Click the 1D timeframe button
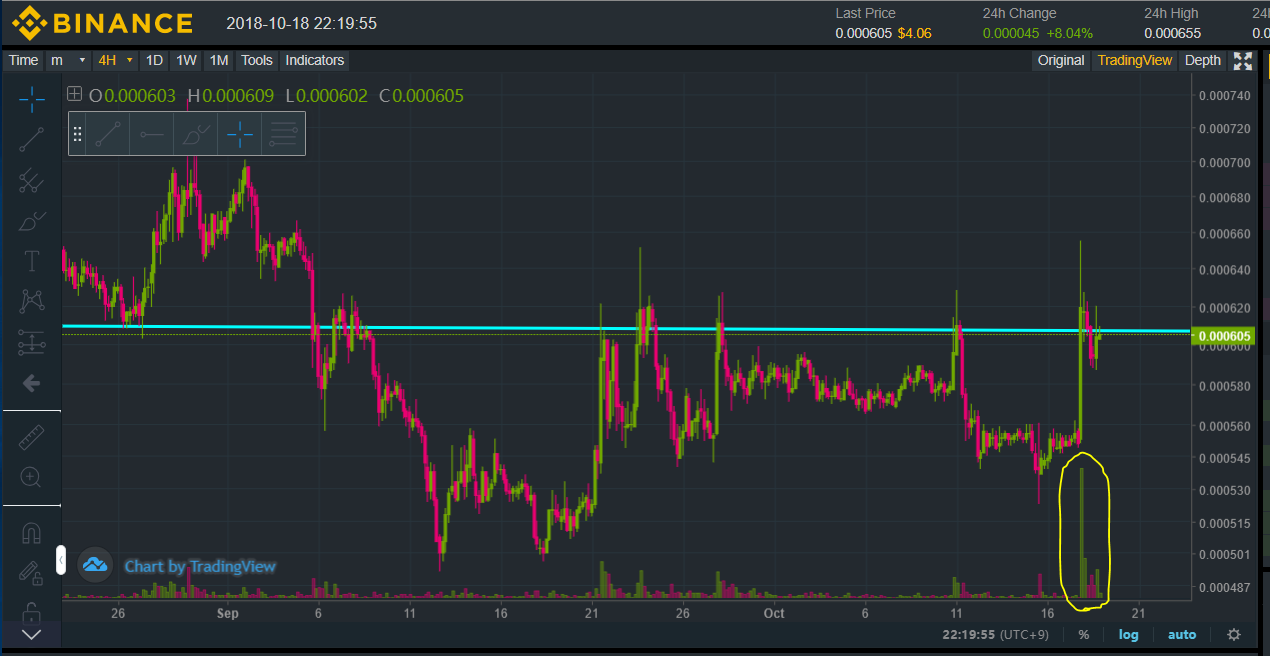Viewport: 1270px width, 656px height. click(x=154, y=61)
